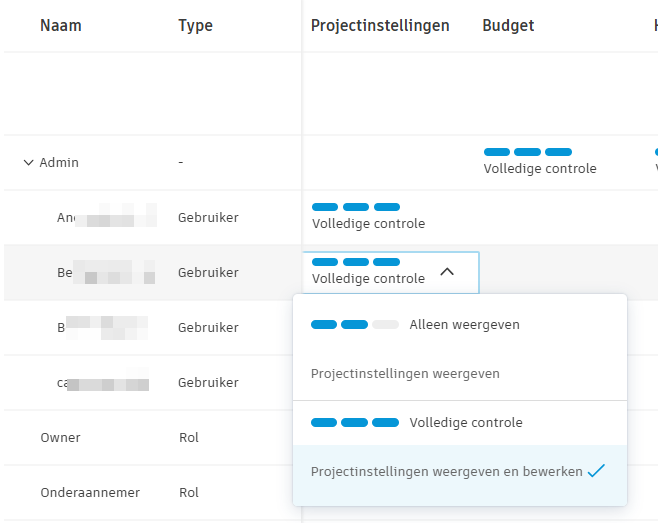Click Admin's Budget permission level bars
The image size is (658, 523).
point(528,152)
